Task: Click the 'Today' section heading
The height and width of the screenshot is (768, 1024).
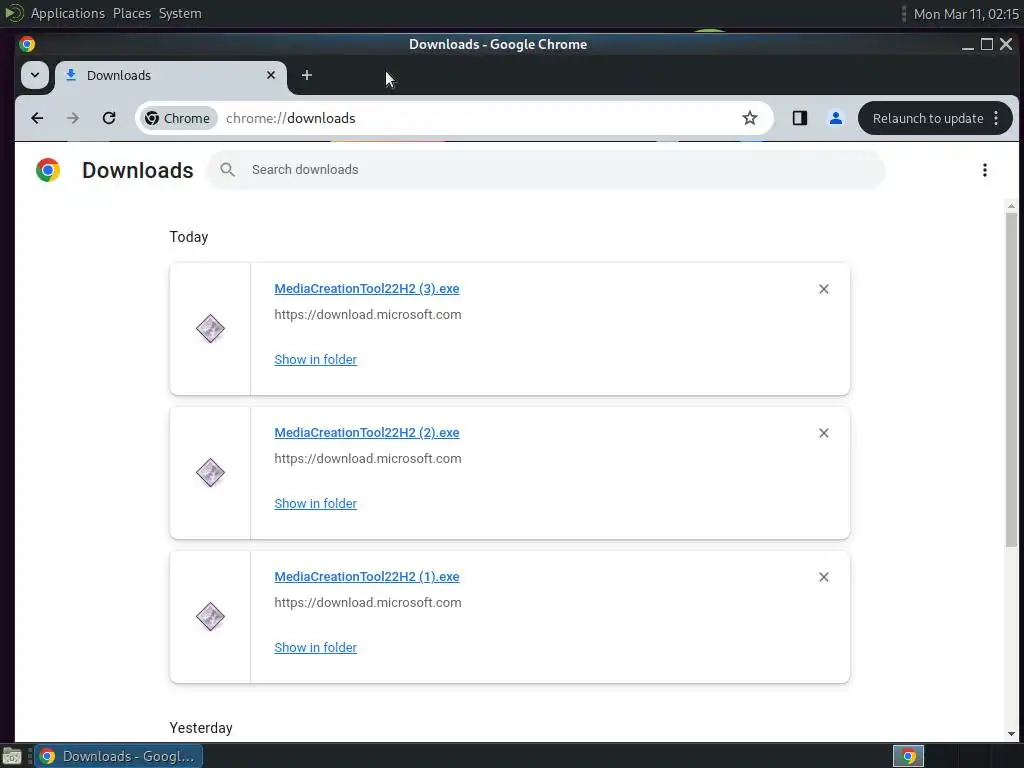Action: [x=189, y=237]
